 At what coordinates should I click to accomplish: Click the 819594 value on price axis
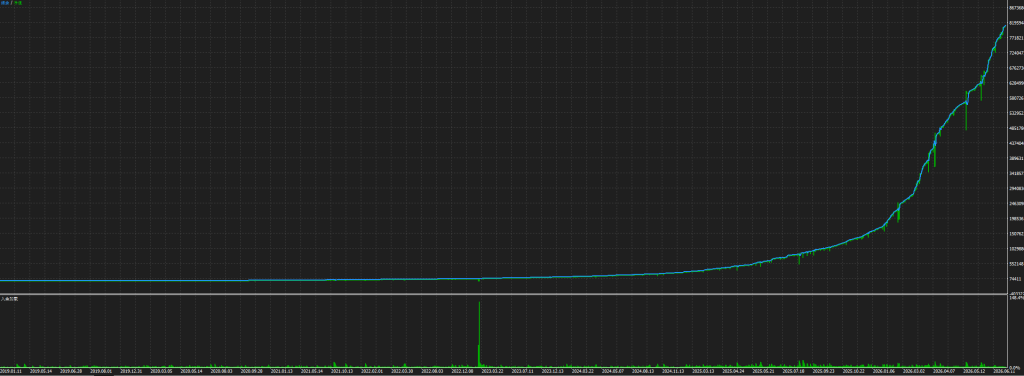1016,23
